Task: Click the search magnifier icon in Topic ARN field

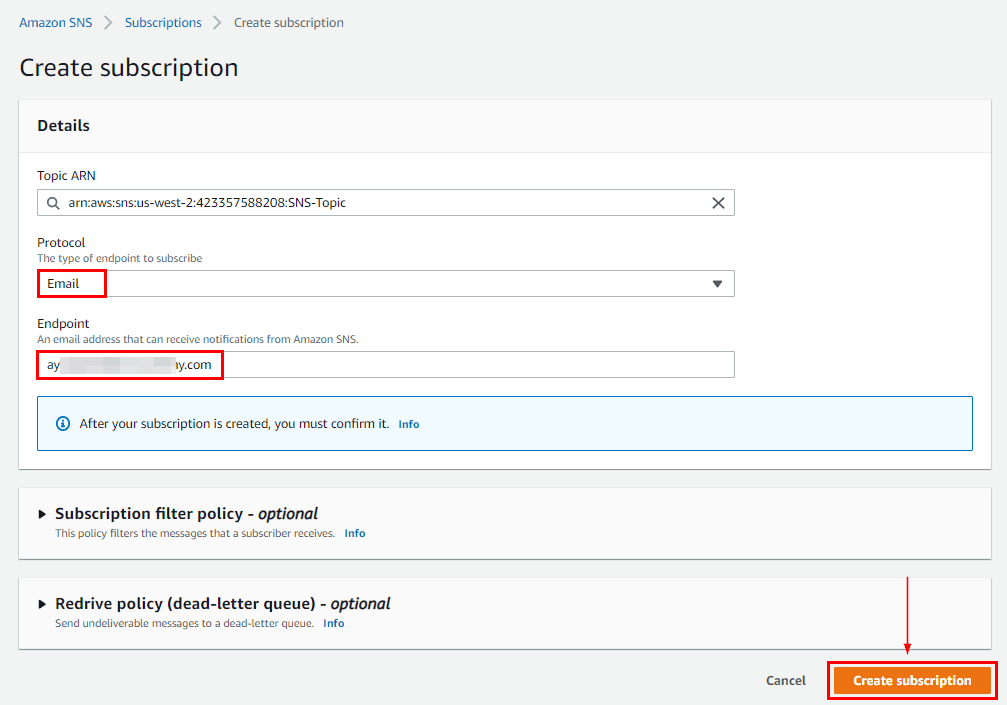Action: click(54, 203)
